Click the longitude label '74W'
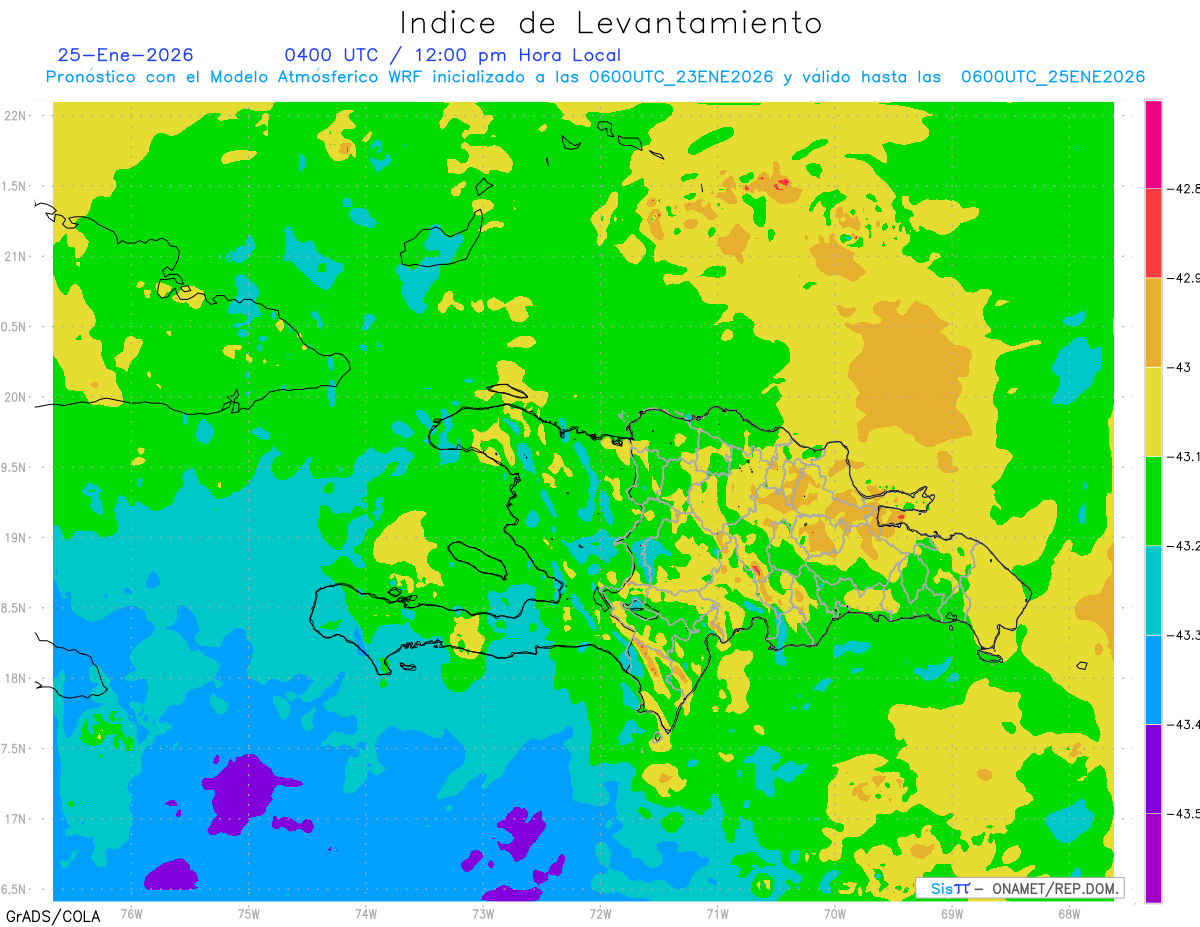Viewport: 1200px width, 927px height. click(x=366, y=913)
